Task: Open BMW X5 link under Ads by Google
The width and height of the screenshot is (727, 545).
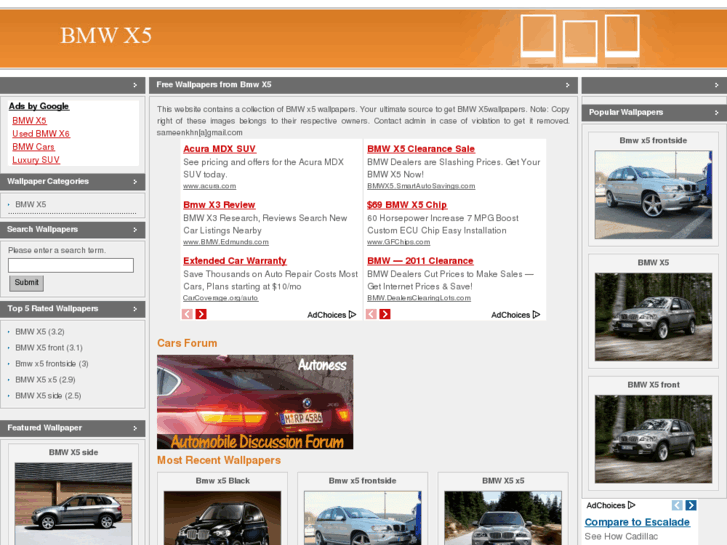Action: (29, 121)
